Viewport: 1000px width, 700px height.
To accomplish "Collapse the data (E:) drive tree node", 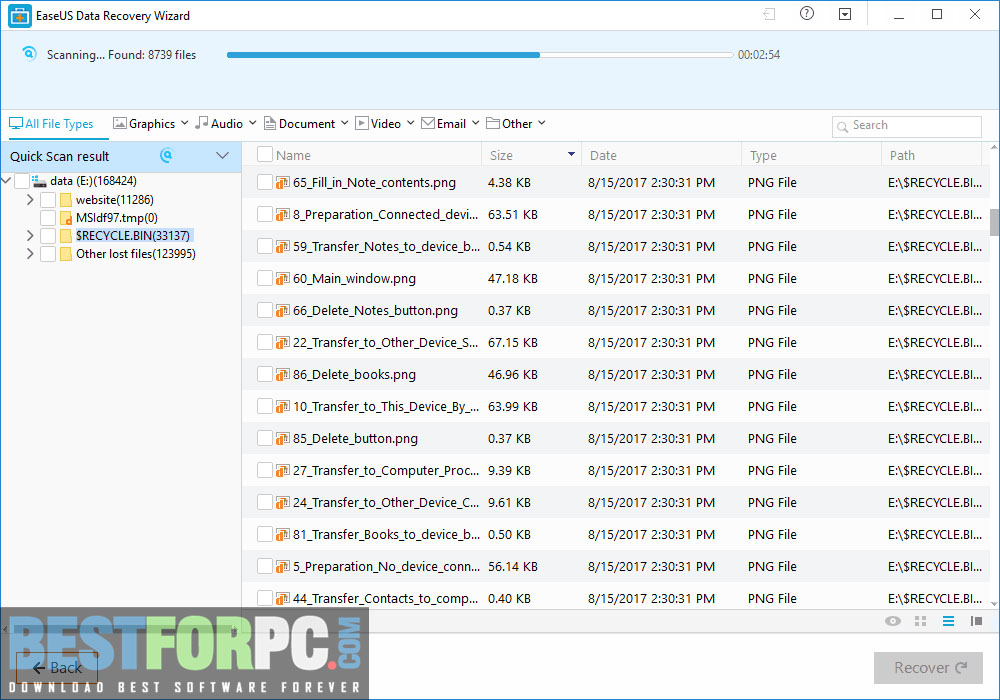I will pos(6,181).
